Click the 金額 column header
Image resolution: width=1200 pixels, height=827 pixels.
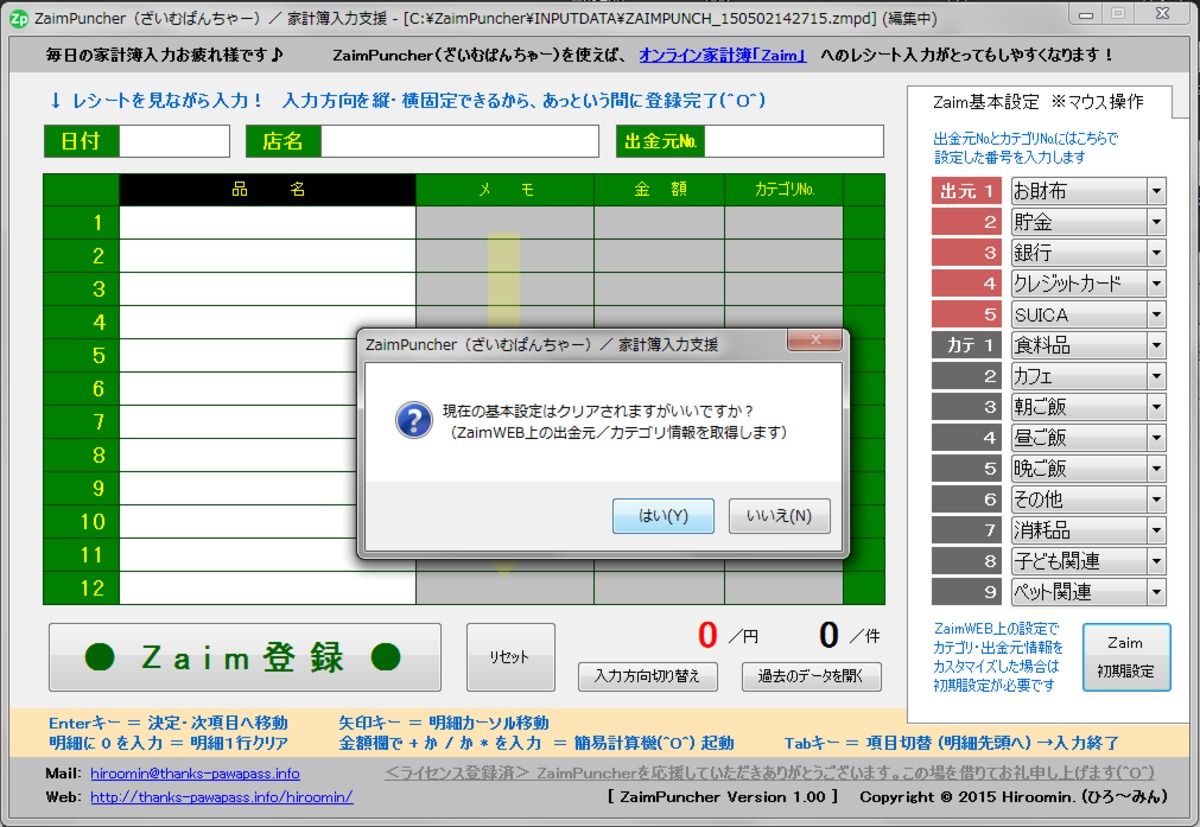tap(659, 190)
